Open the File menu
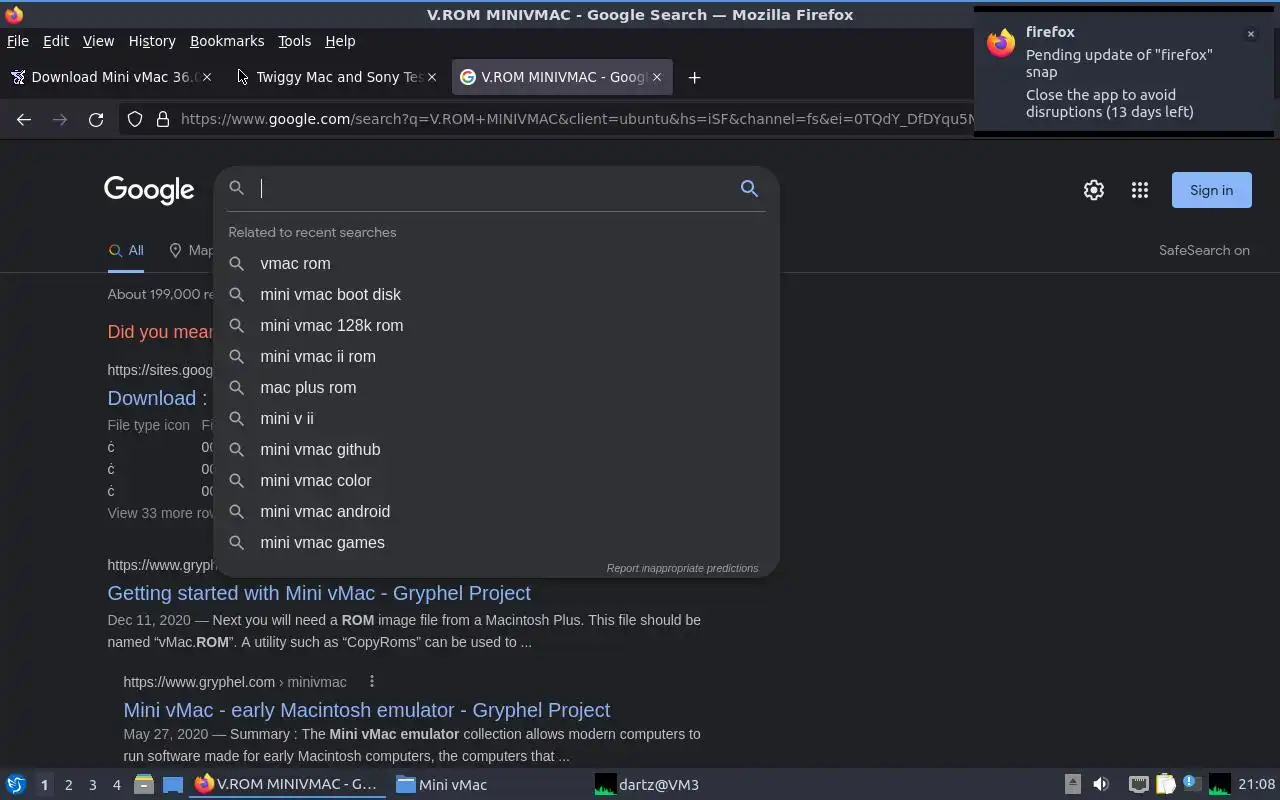 [x=17, y=41]
